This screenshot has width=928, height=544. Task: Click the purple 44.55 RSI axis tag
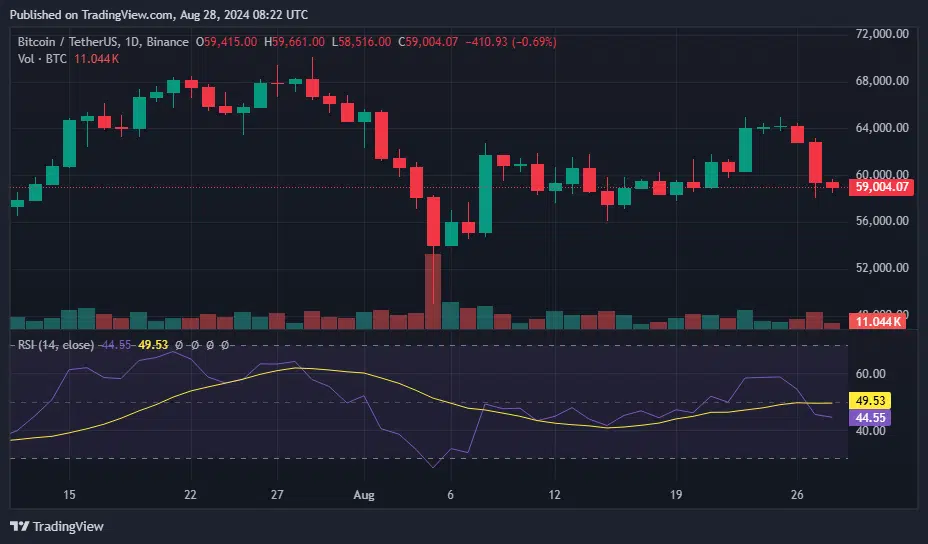pyautogui.click(x=869, y=418)
